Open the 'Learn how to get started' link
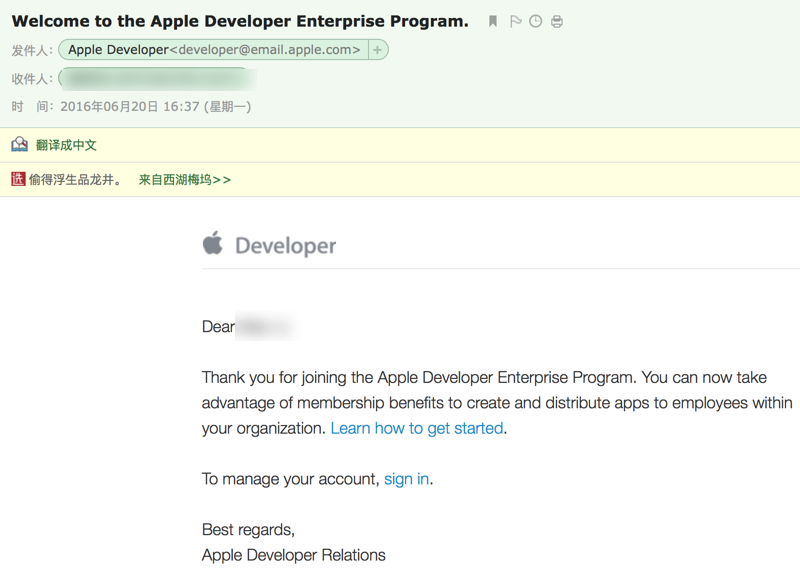 [417, 428]
